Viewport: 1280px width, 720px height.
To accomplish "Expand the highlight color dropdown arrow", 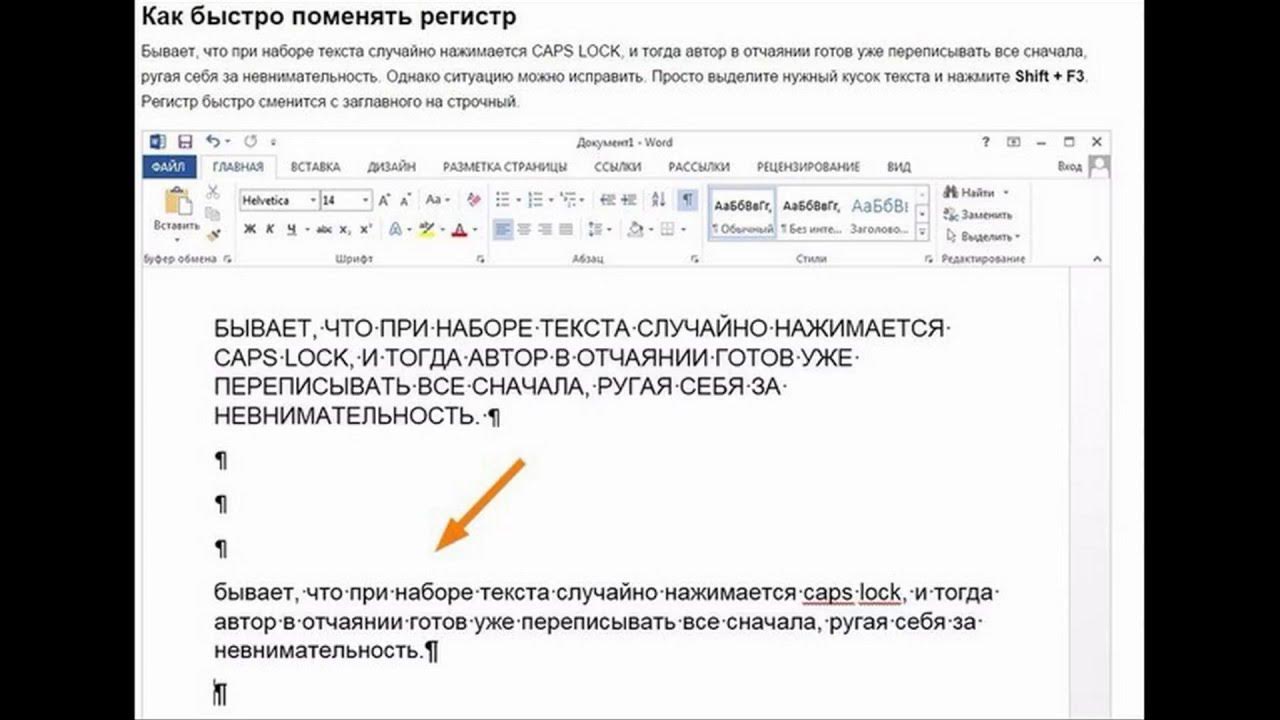I will (x=442, y=230).
